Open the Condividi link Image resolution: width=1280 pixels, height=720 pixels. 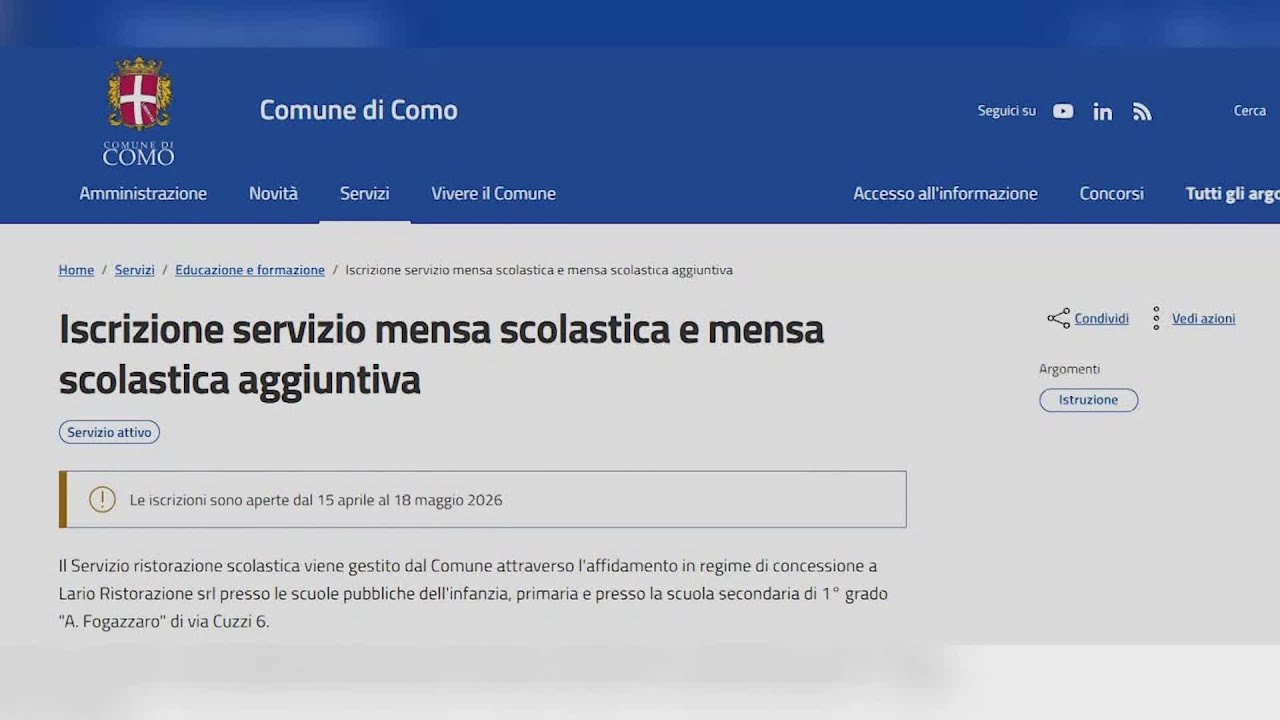1101,318
